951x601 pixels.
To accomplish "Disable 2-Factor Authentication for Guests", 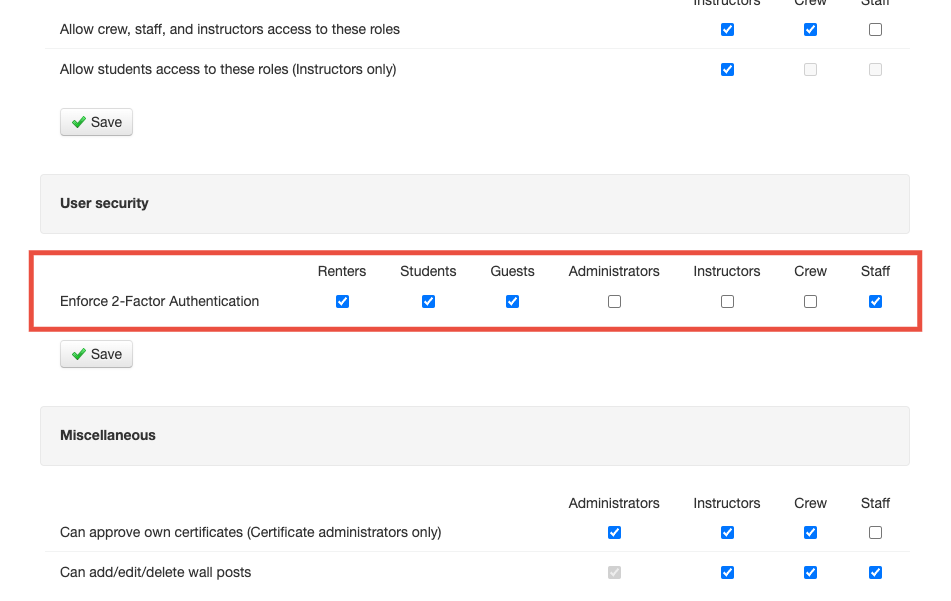I will coord(512,301).
